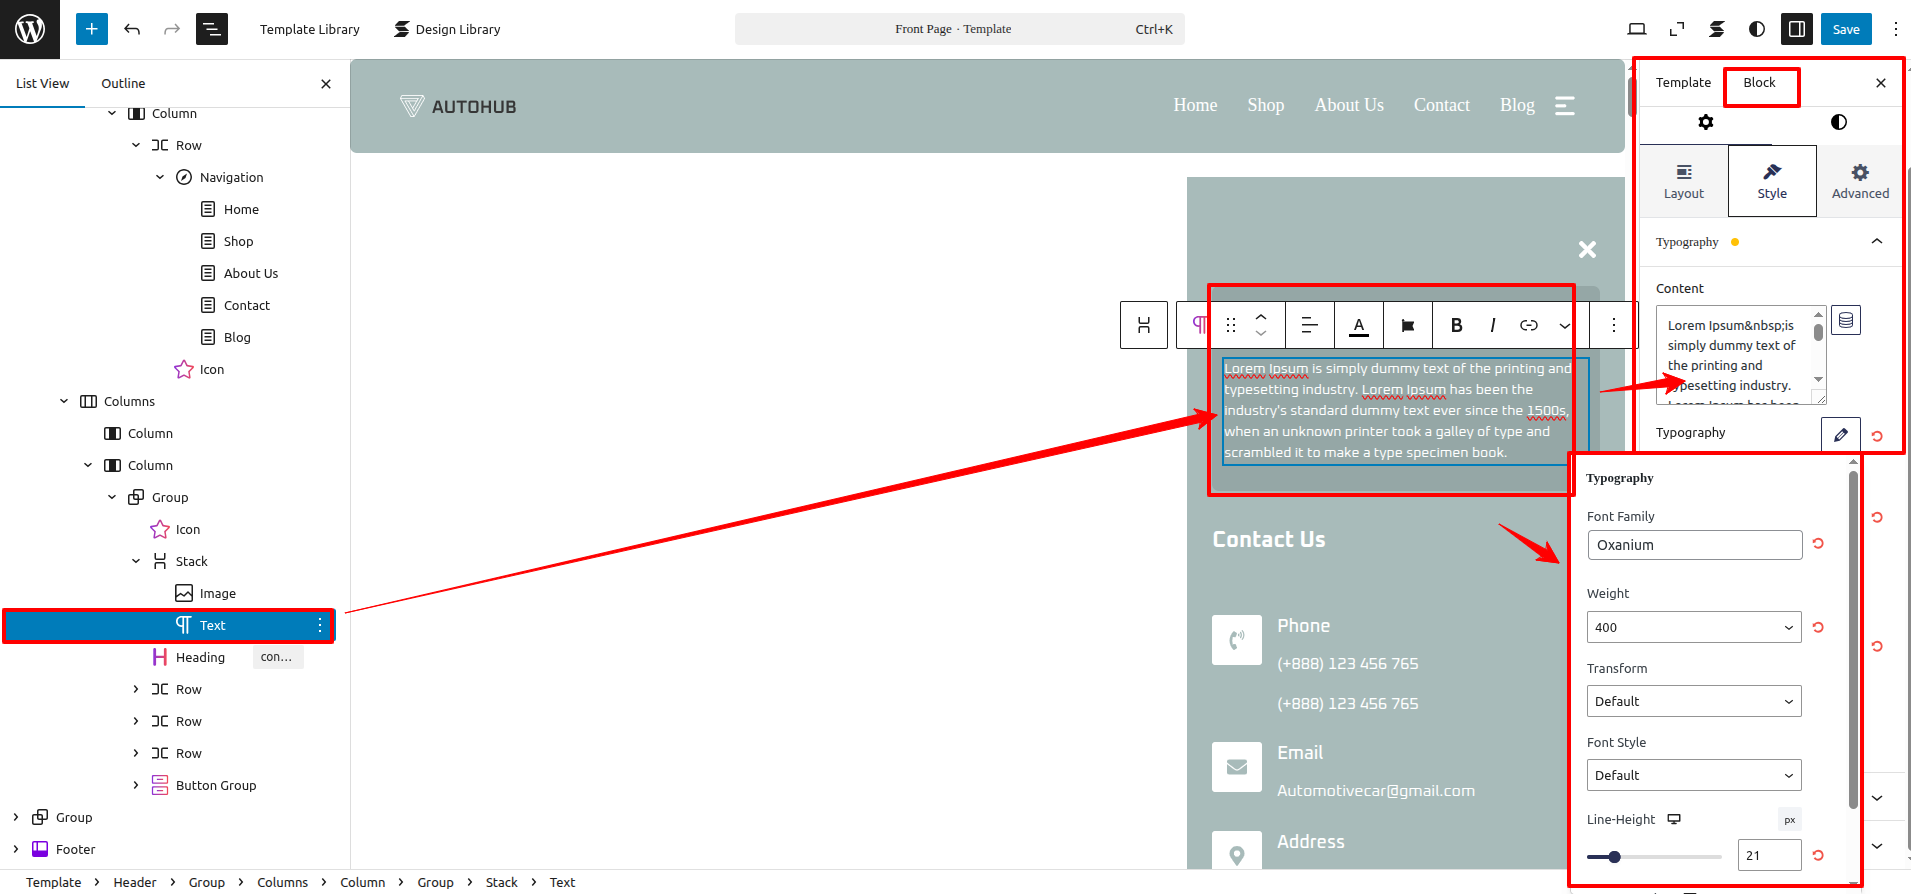
Task: Toggle the settings sidebar panel
Action: [x=1797, y=29]
